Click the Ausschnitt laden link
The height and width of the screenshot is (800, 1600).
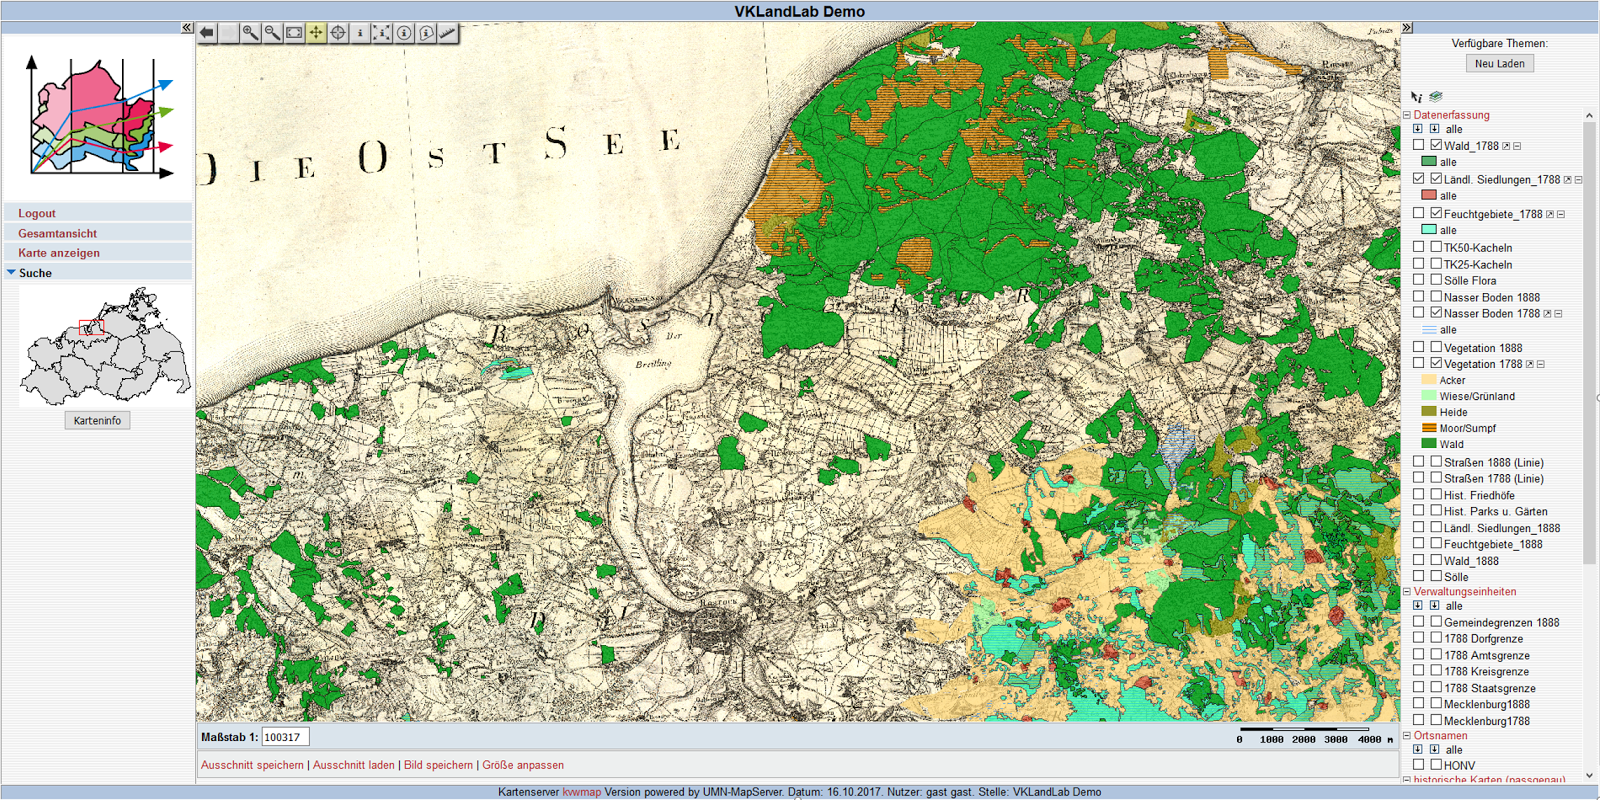click(x=354, y=765)
